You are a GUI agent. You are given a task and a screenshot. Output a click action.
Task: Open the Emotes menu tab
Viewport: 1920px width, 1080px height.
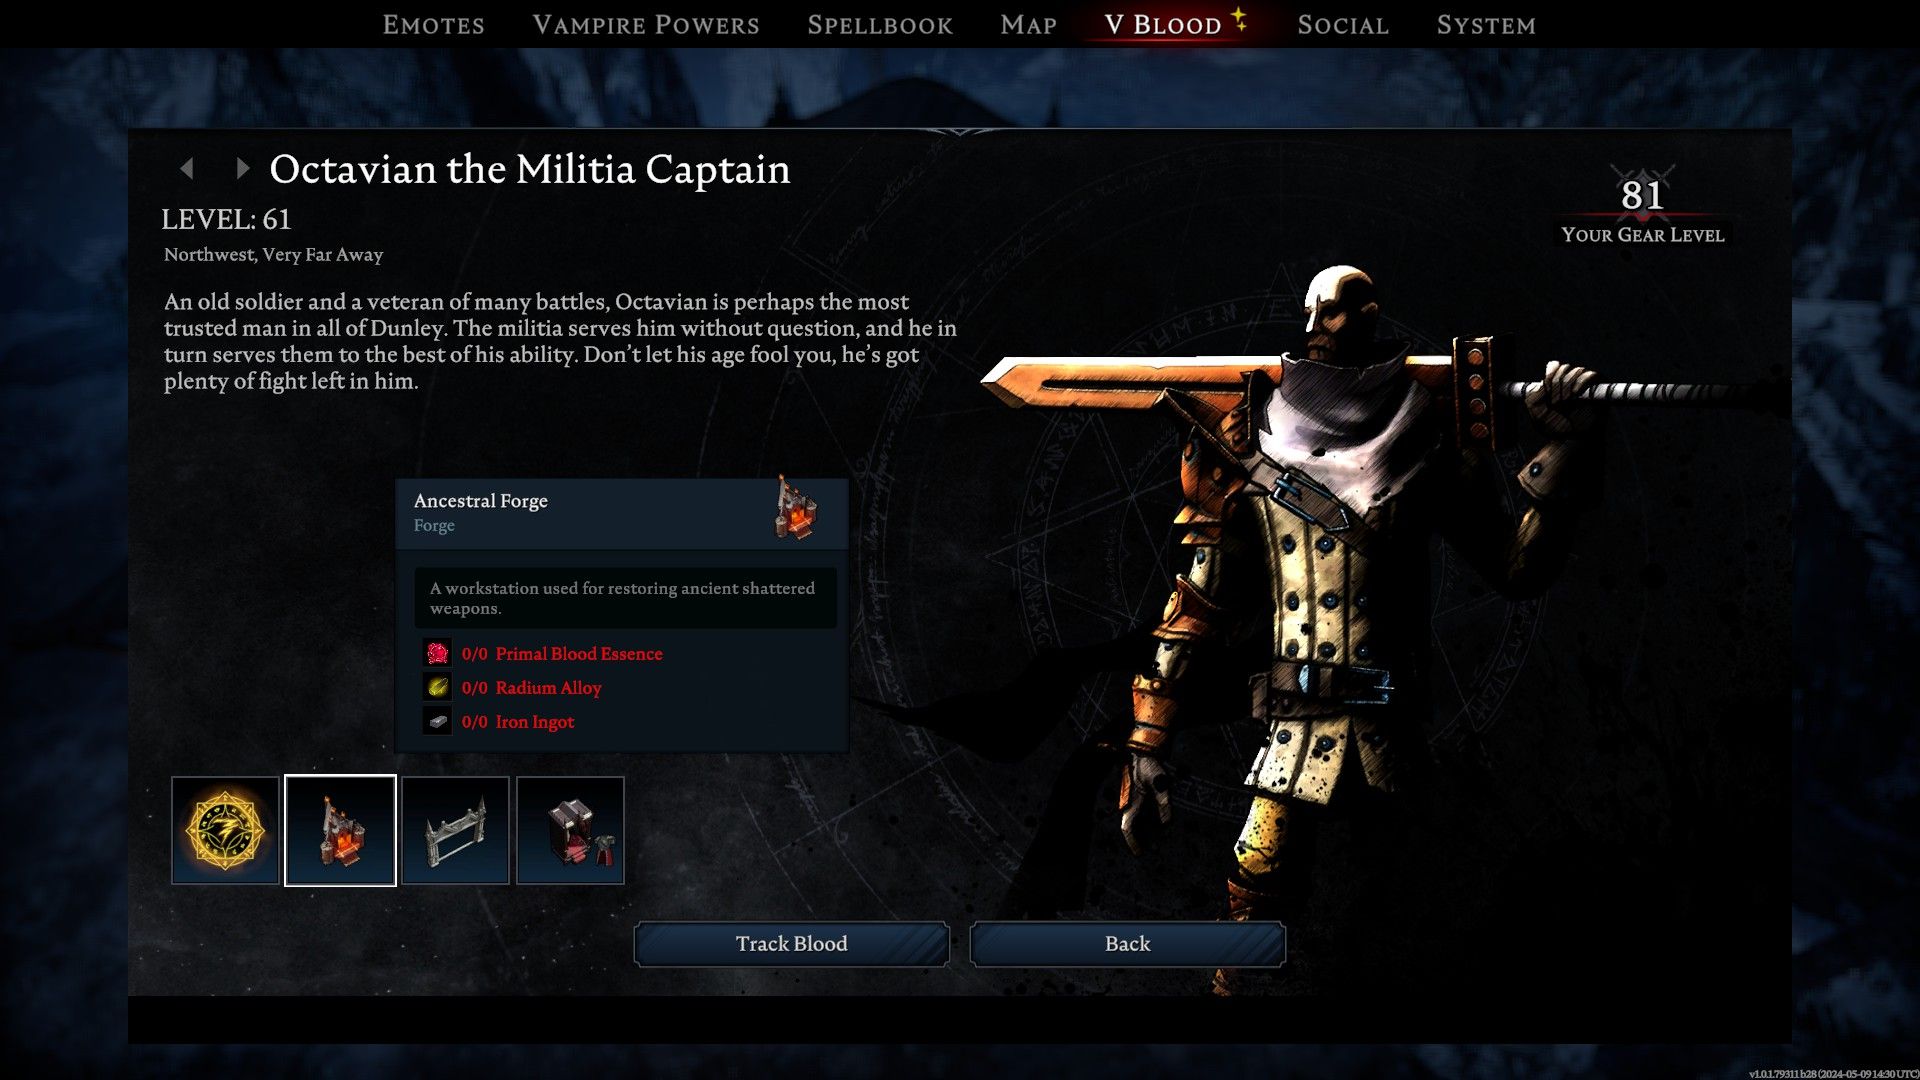pos(435,24)
